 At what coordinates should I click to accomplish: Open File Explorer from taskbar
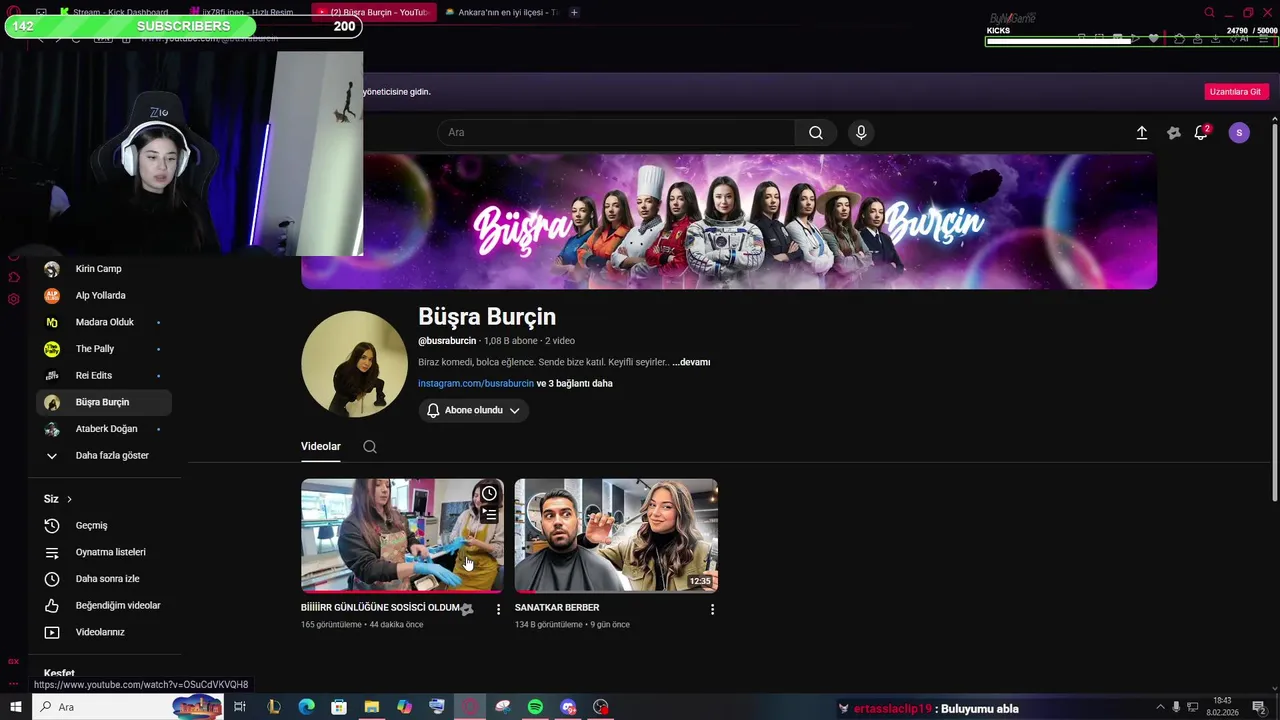coord(372,707)
